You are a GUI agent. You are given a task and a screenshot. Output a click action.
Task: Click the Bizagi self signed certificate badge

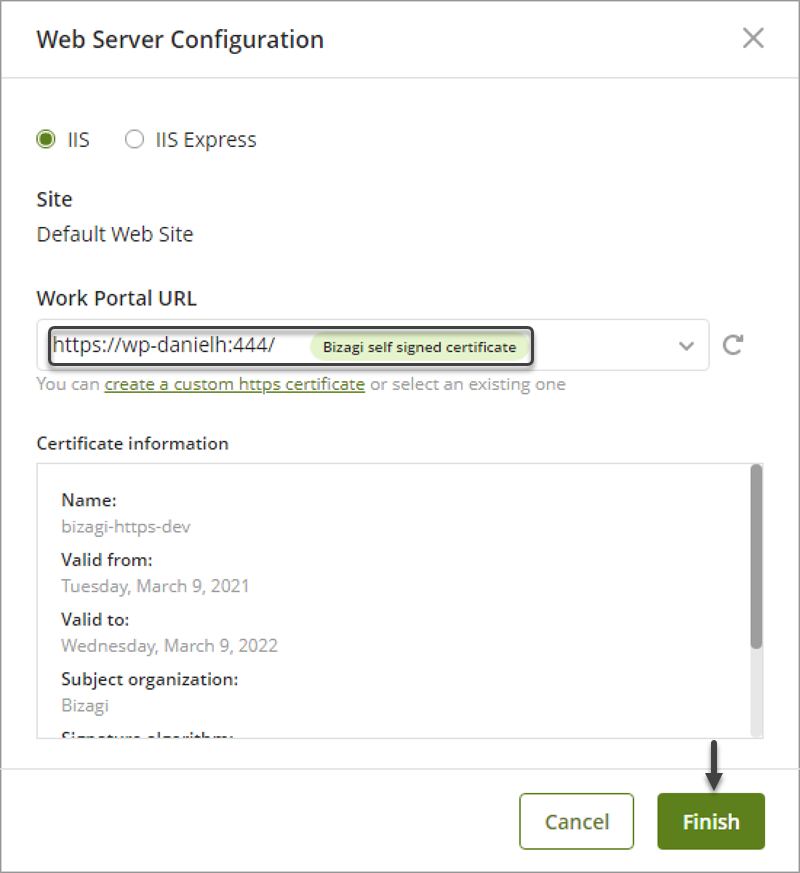(419, 347)
